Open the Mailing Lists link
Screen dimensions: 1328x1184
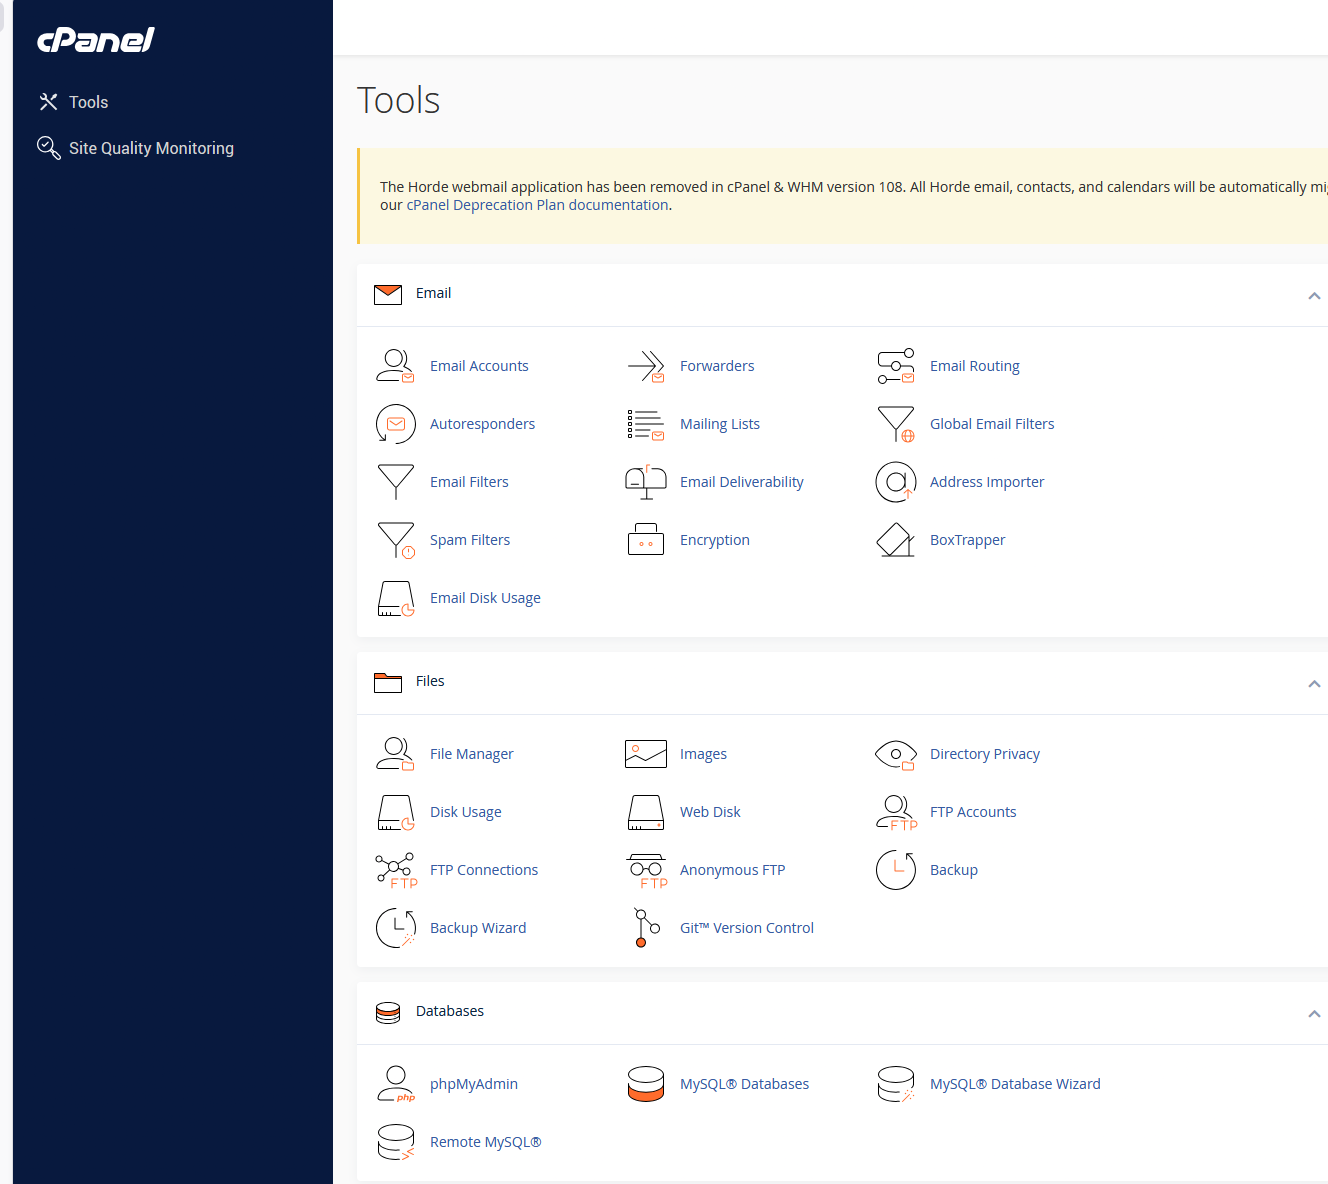coord(720,424)
